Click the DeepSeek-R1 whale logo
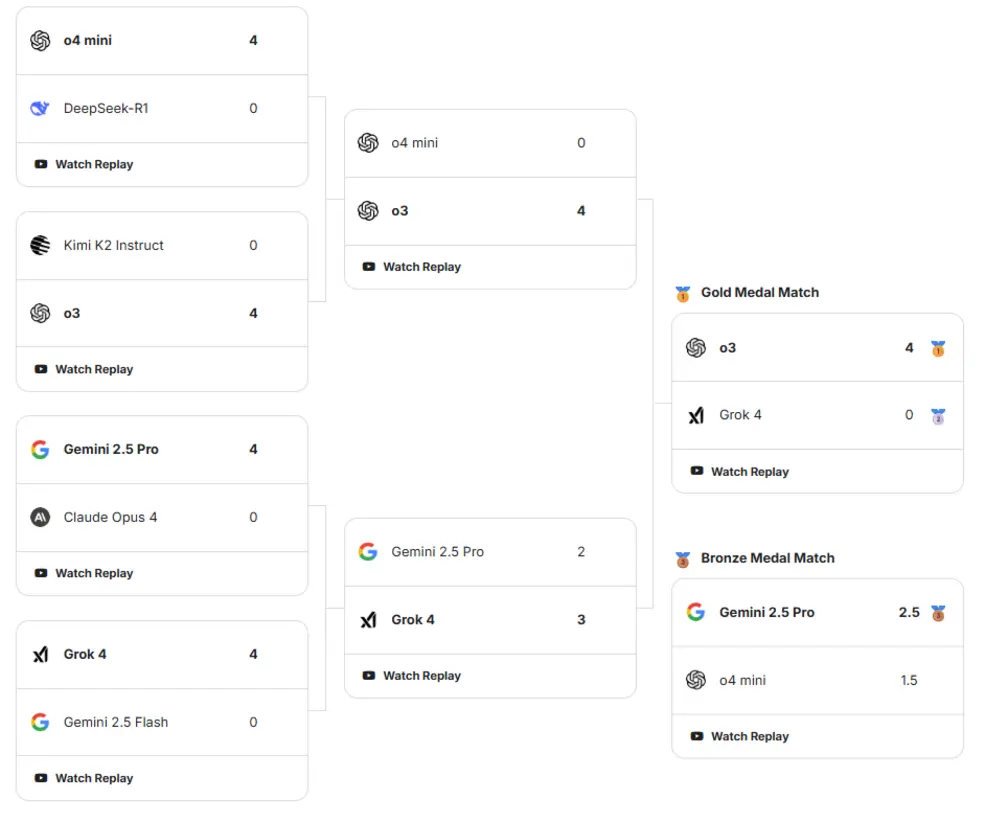 [x=40, y=108]
